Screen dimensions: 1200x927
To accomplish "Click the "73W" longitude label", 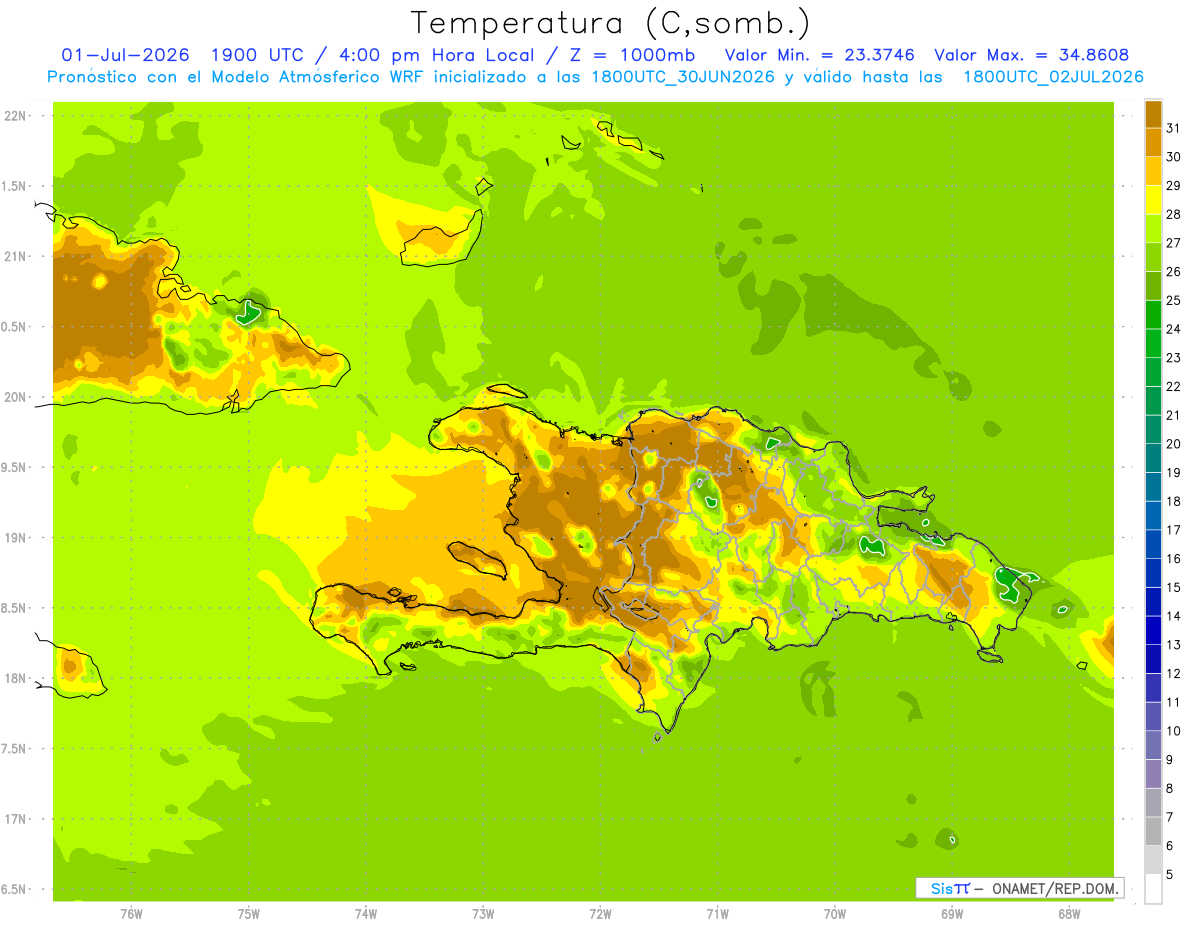I will tap(483, 915).
